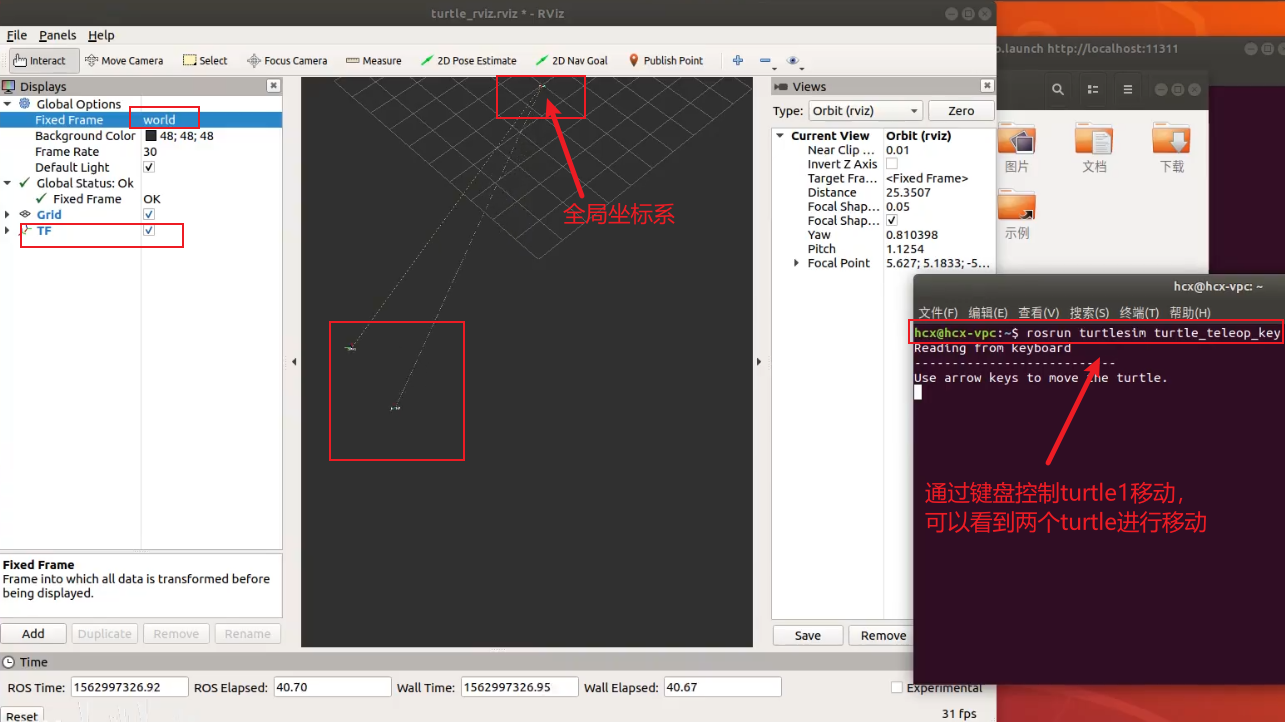Image resolution: width=1285 pixels, height=722 pixels.
Task: Open the 终端(T) menu in terminal
Action: pyautogui.click(x=1139, y=313)
